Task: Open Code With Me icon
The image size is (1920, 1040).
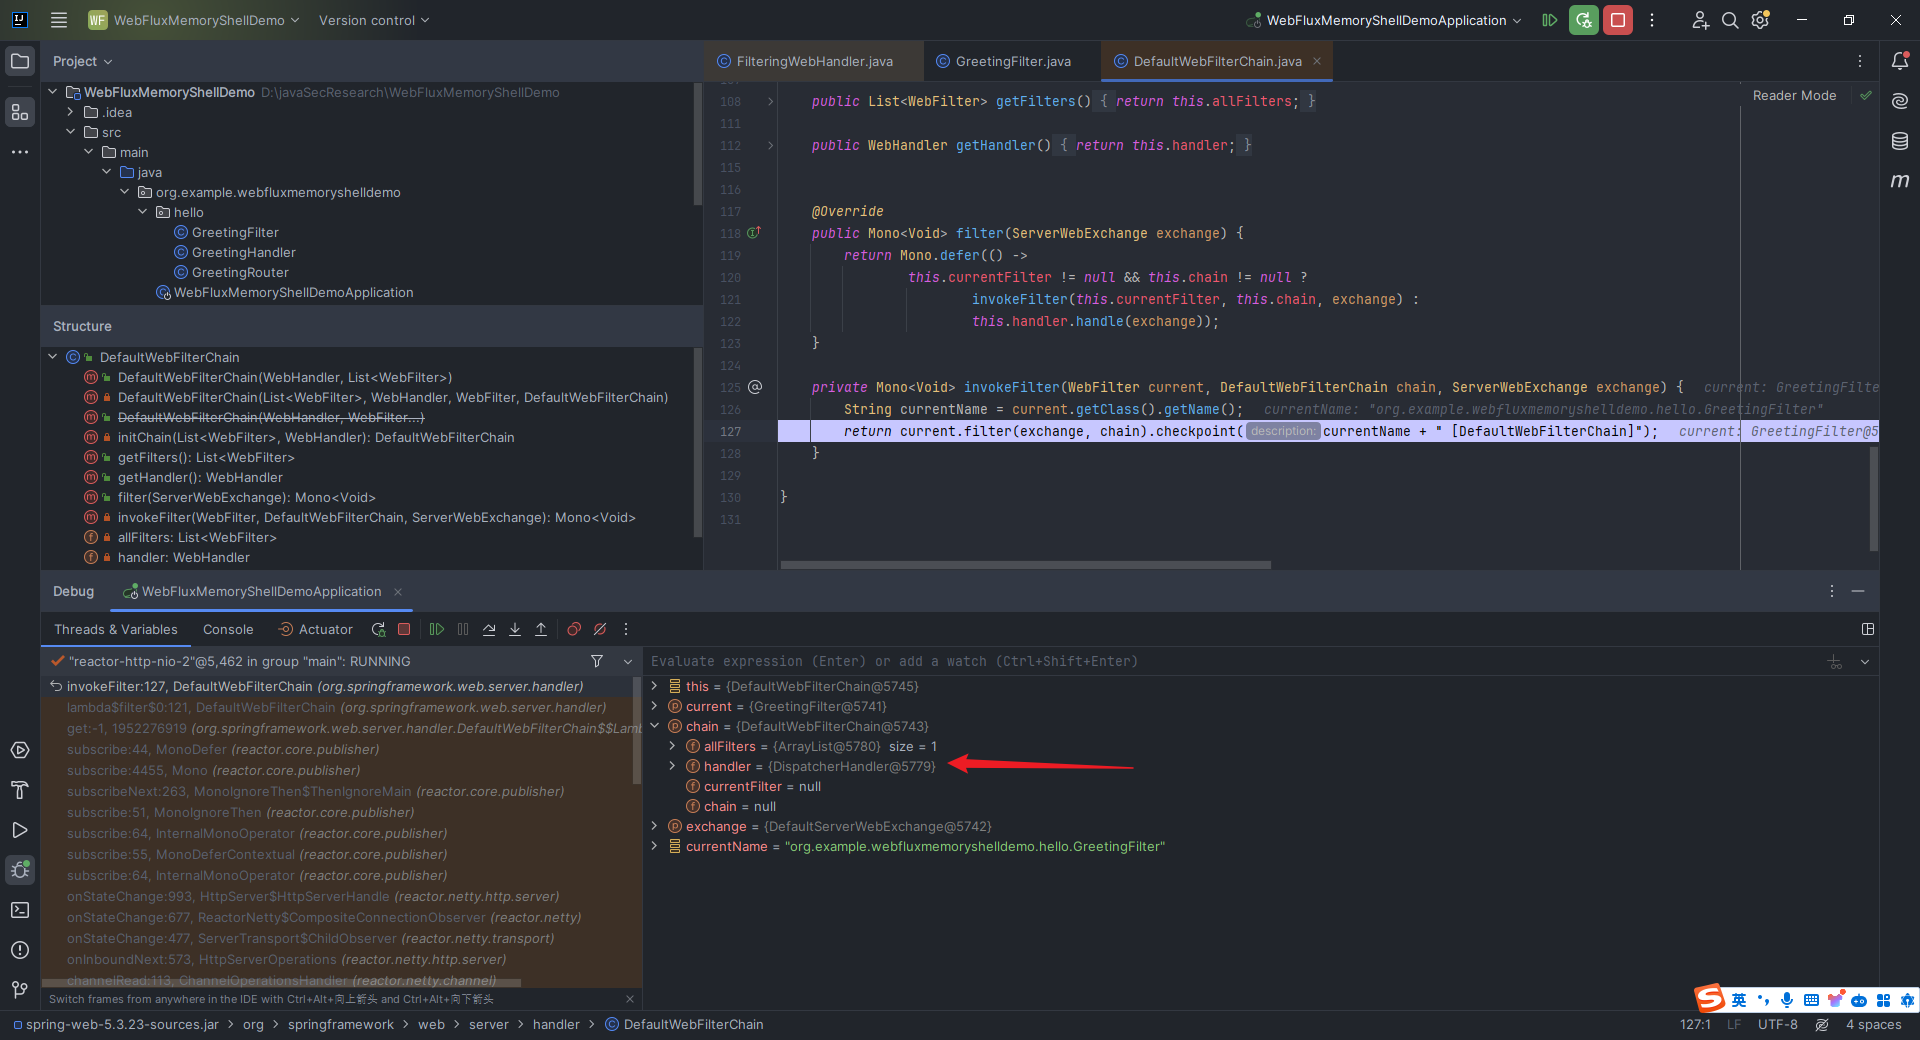Action: (1700, 20)
